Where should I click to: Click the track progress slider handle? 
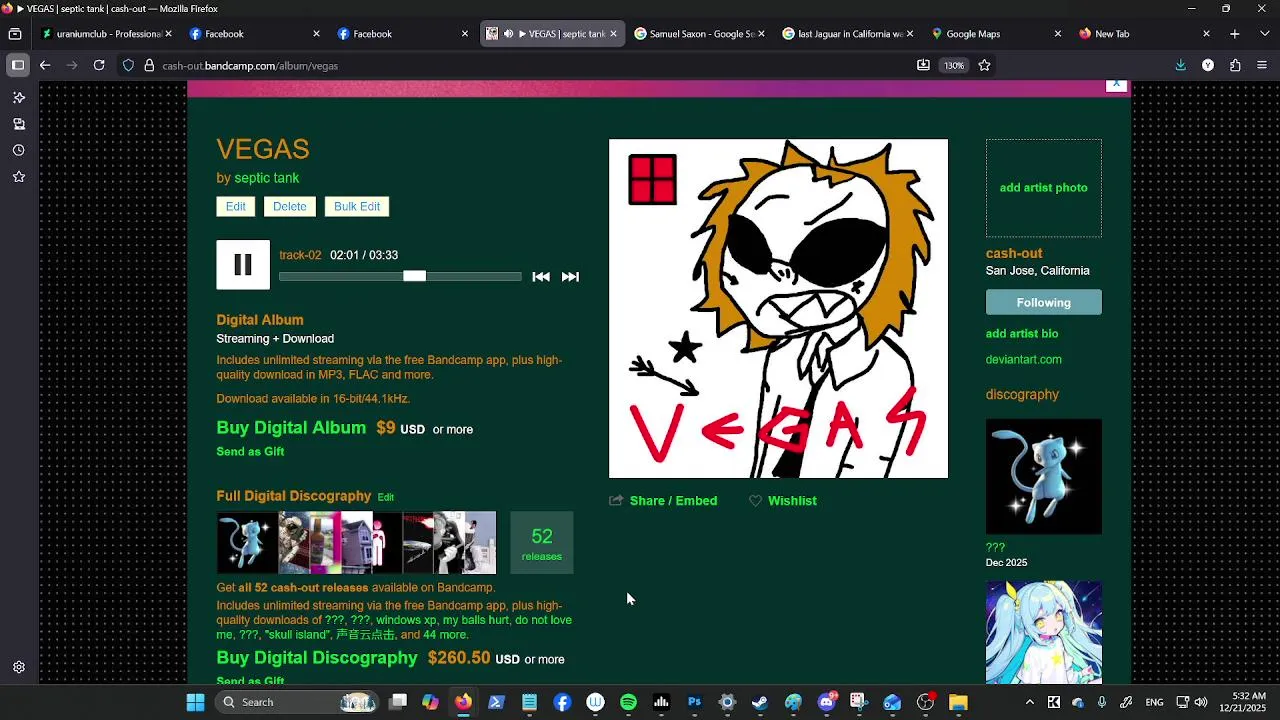pos(414,276)
